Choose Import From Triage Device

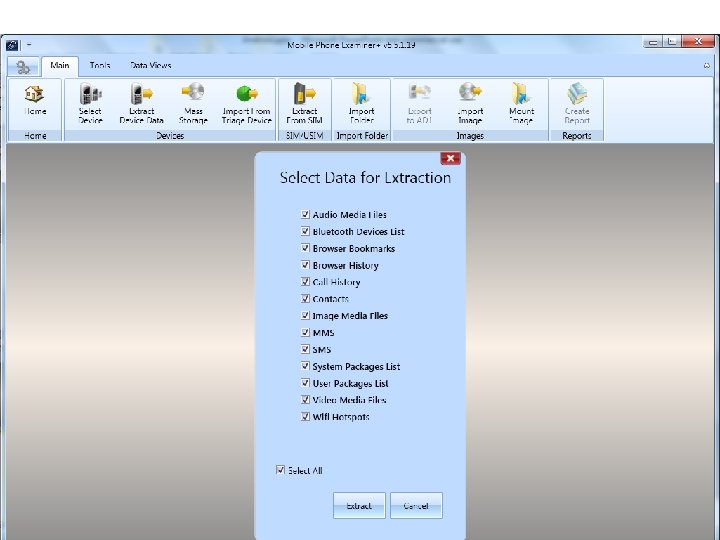247,103
